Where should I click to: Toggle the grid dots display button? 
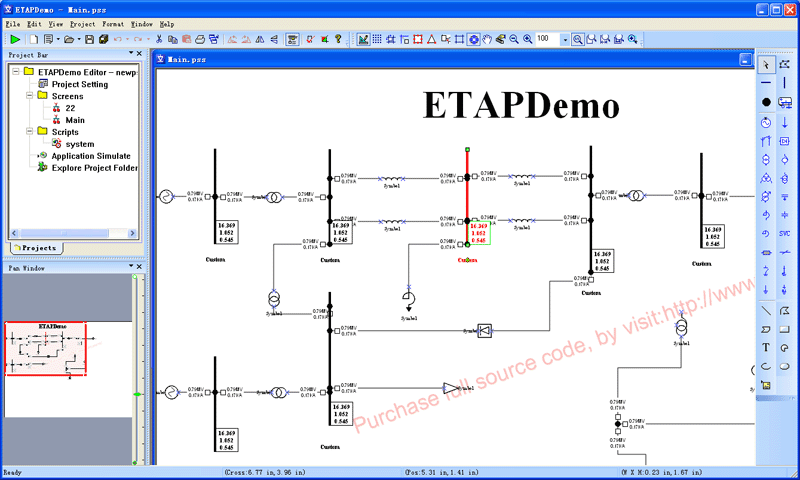click(376, 39)
